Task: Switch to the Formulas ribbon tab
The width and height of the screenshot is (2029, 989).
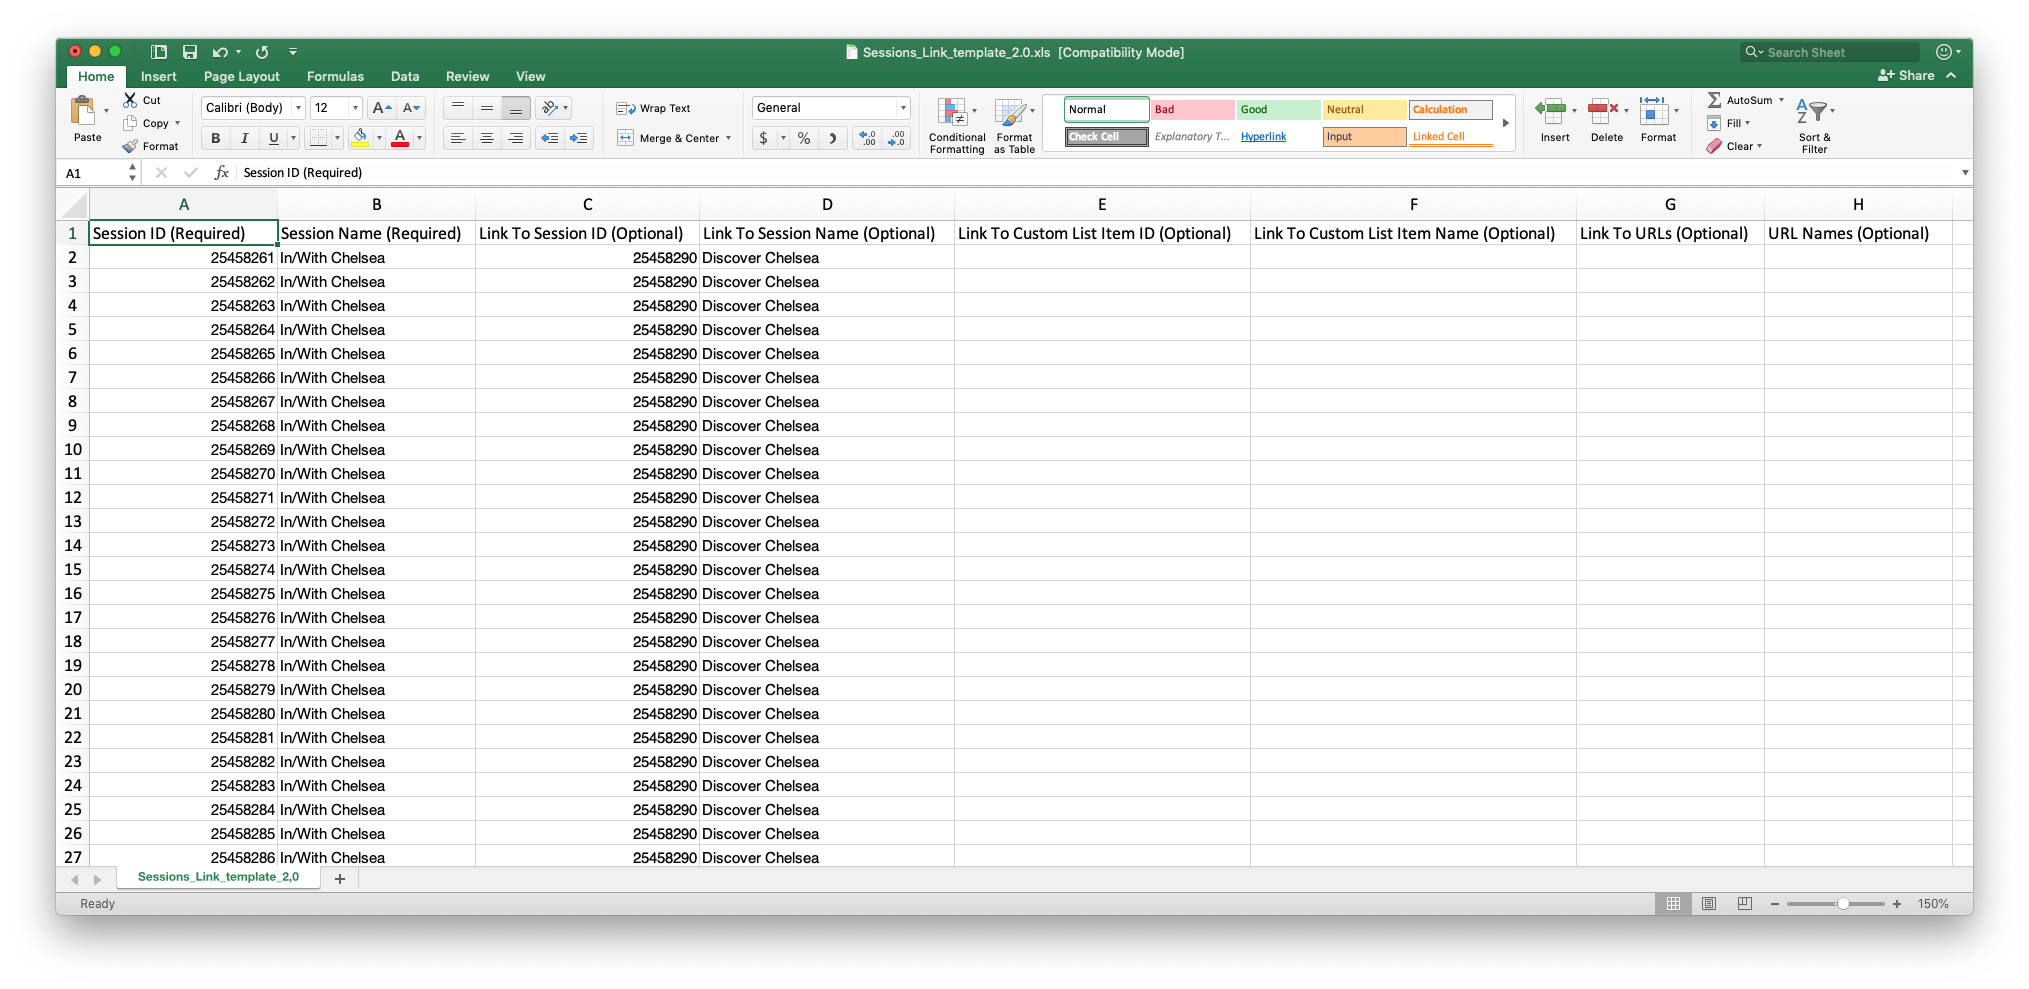Action: [335, 76]
